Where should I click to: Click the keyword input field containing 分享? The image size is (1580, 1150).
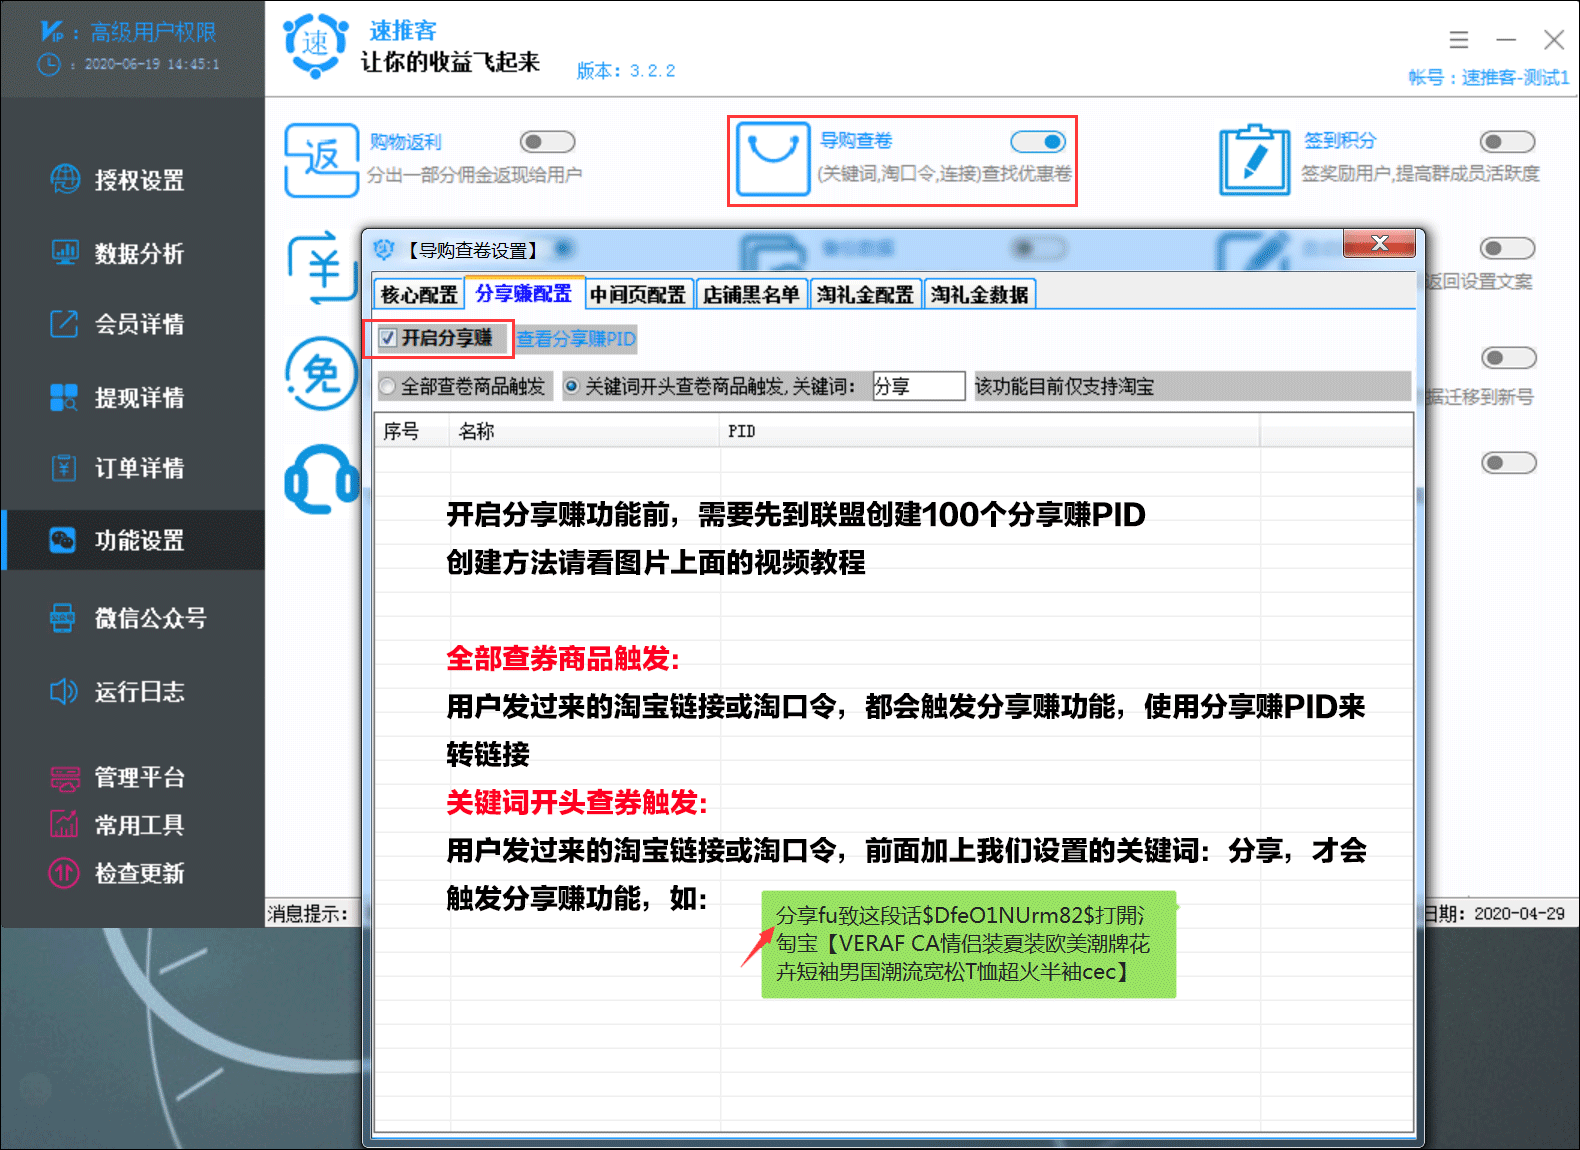point(918,386)
